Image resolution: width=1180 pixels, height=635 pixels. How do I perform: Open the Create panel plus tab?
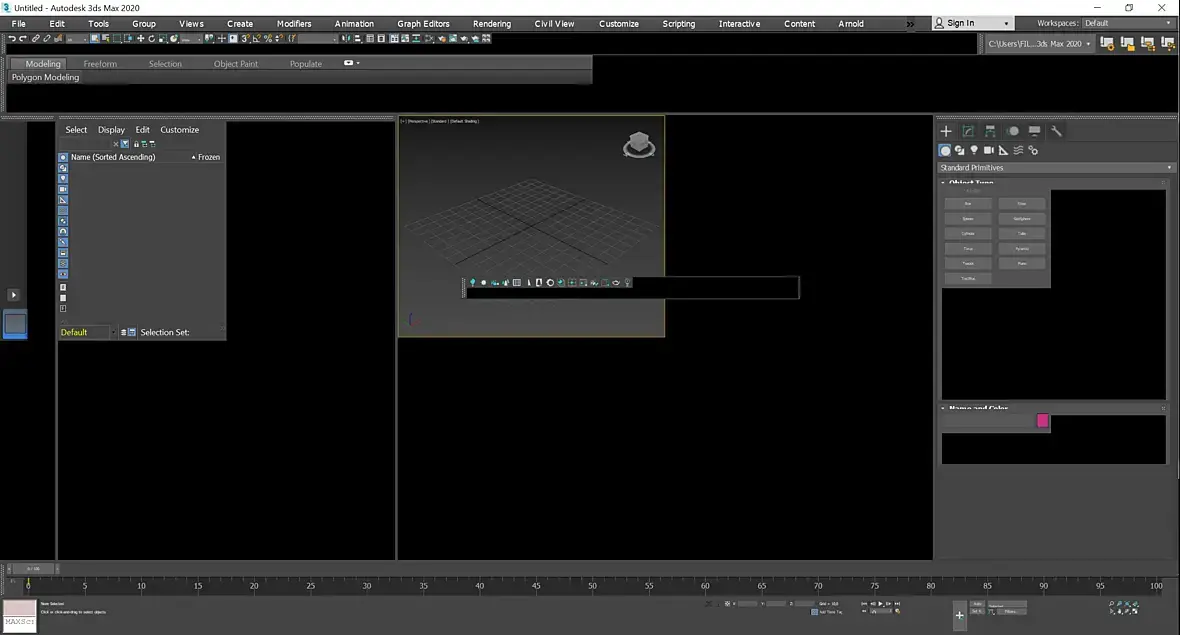[x=946, y=131]
